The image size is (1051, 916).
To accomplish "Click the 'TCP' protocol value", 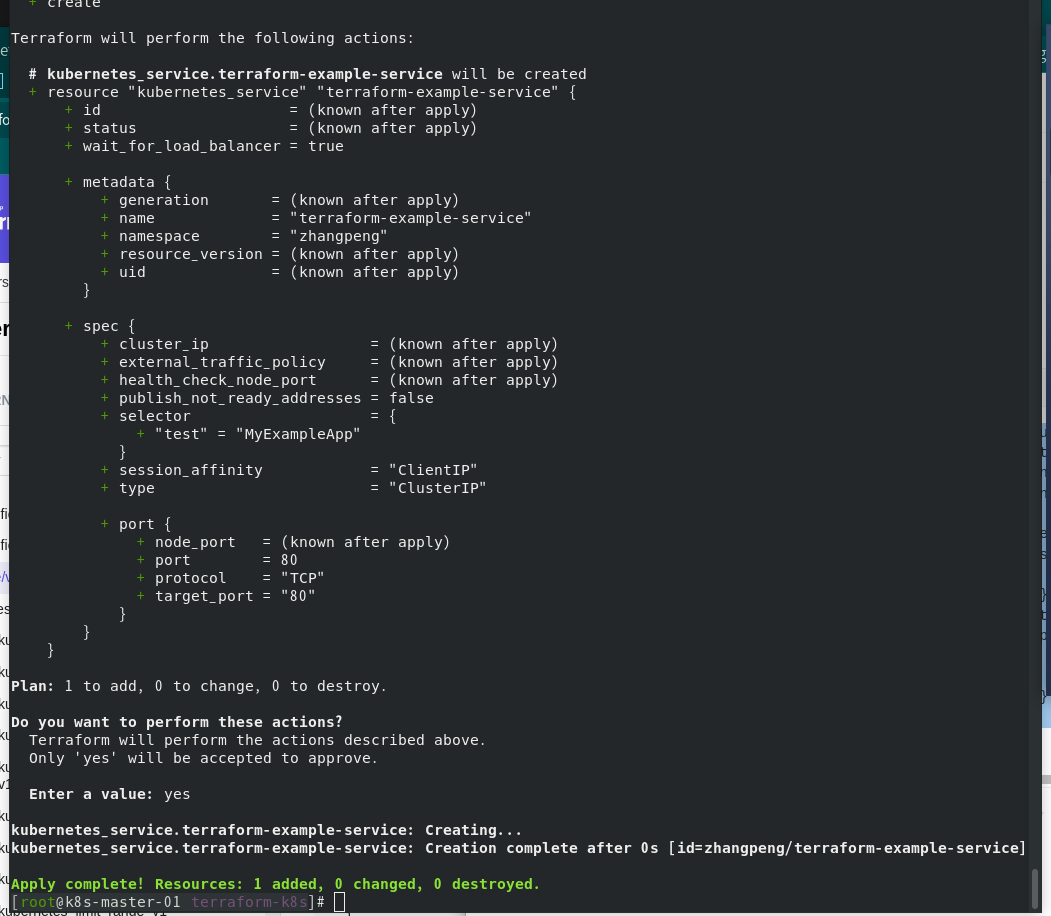I will (303, 578).
